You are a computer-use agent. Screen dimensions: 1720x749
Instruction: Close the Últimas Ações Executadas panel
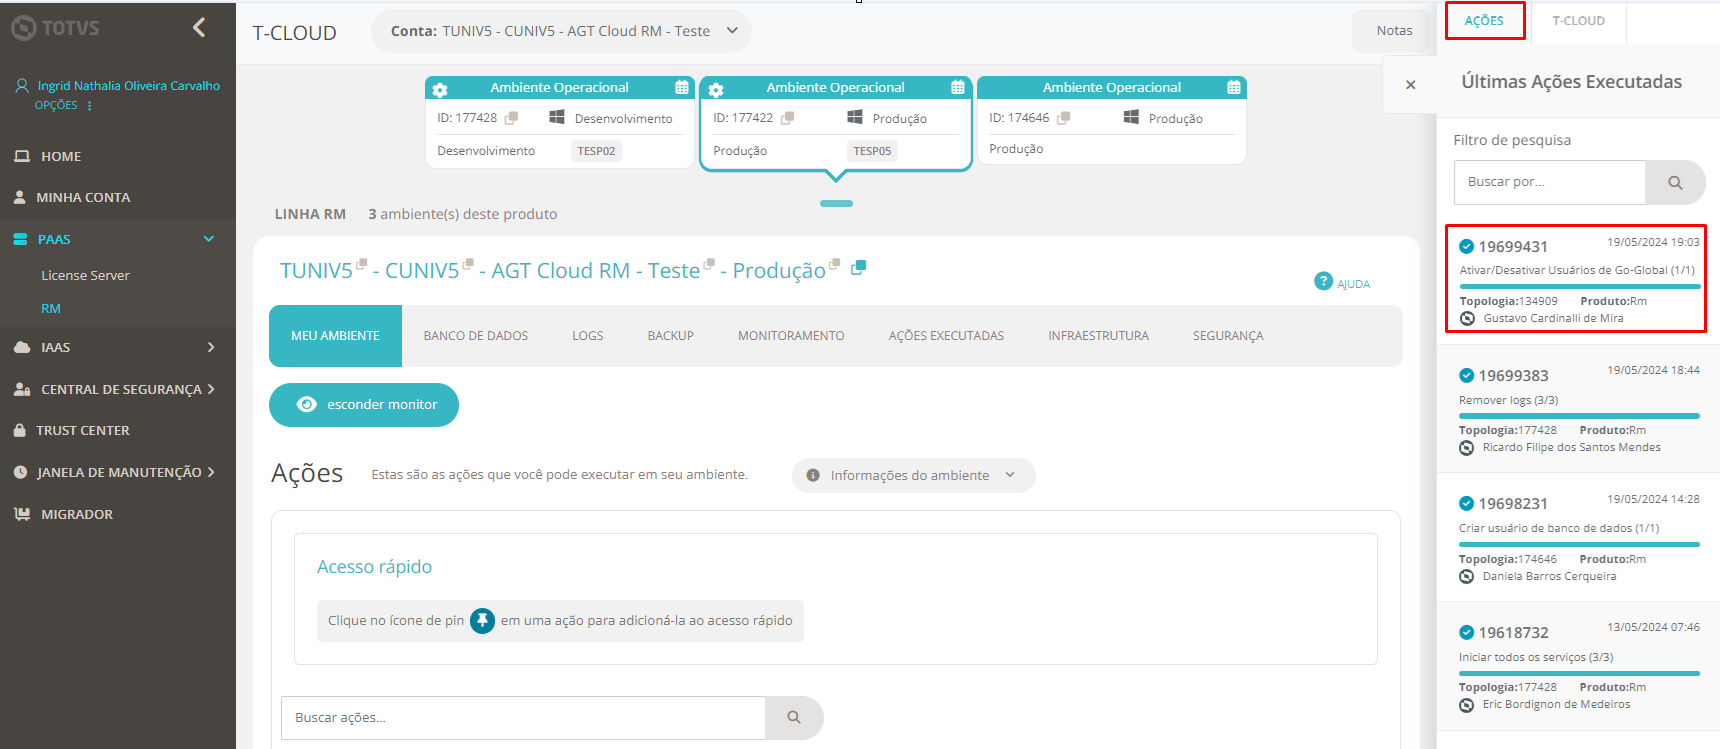coord(1410,85)
